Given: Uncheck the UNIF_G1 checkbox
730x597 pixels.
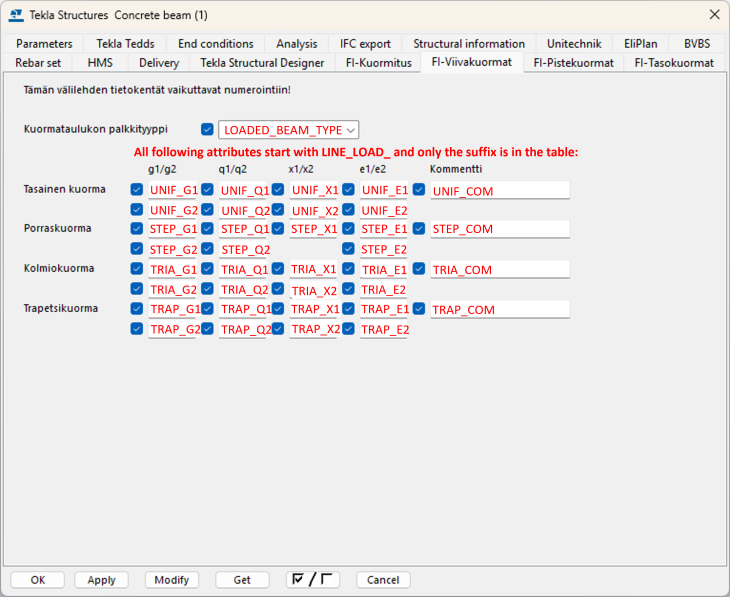Looking at the screenshot, I should (137, 190).
